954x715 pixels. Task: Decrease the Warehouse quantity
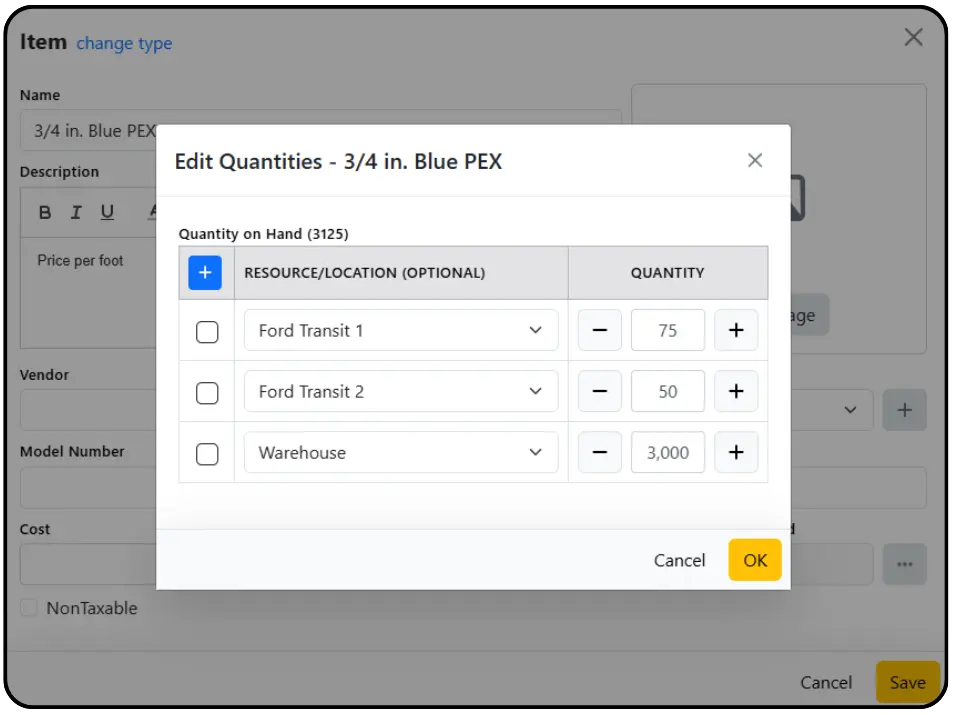point(599,451)
